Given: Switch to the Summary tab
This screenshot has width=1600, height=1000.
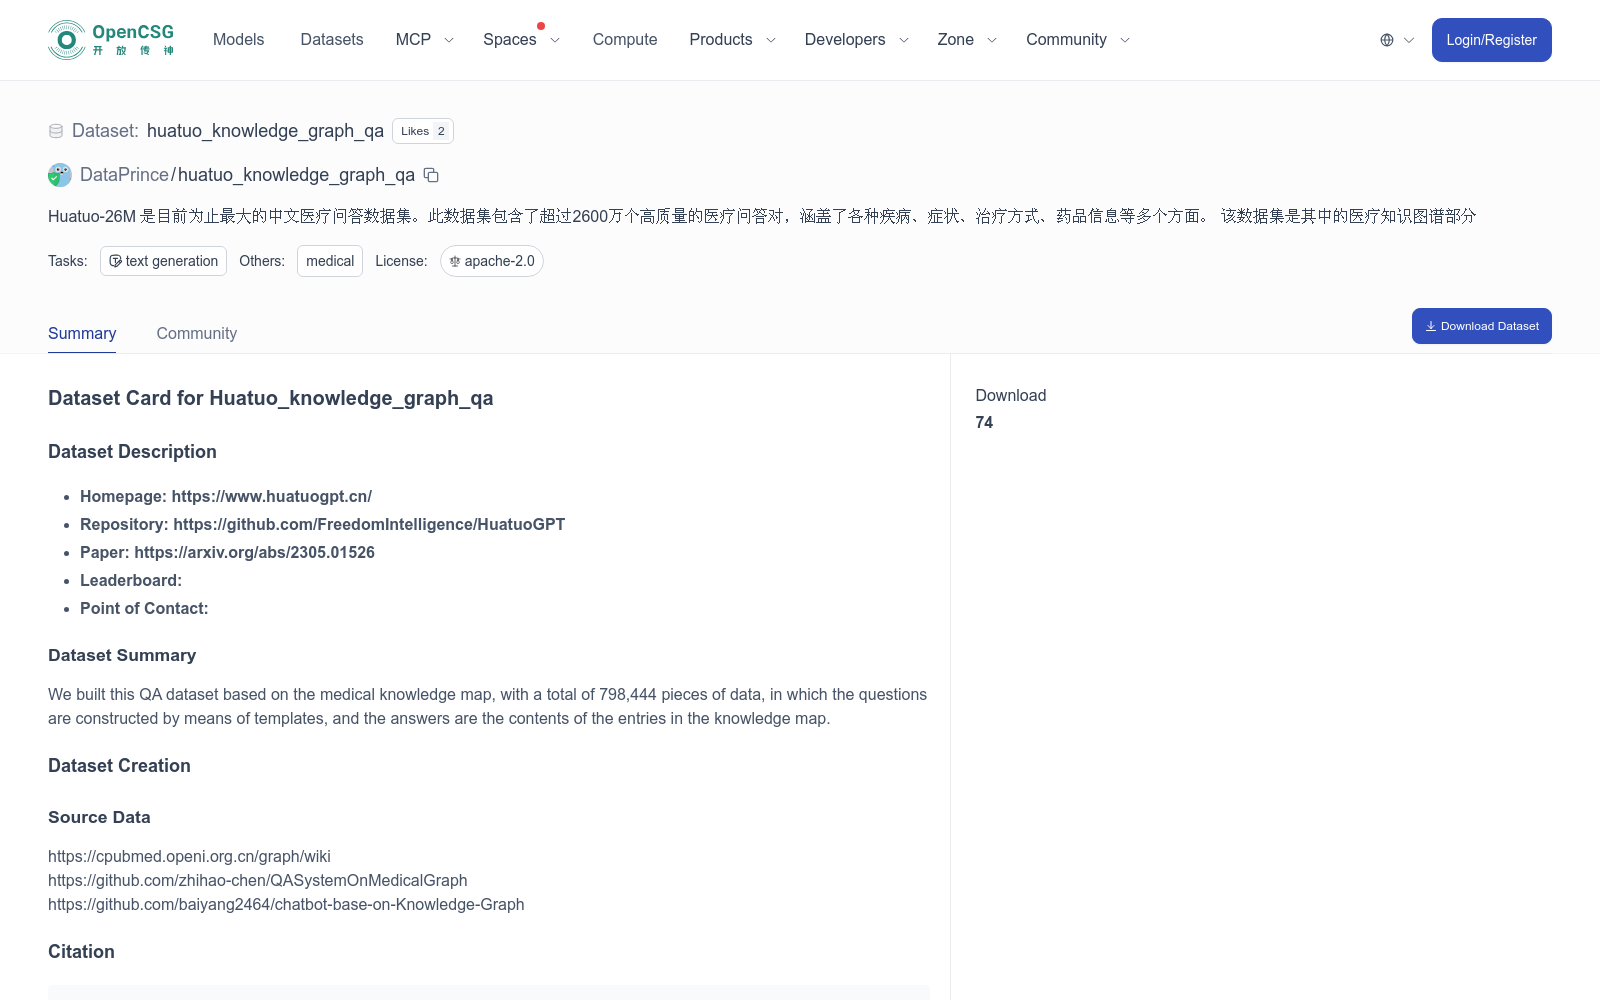Looking at the screenshot, I should tap(82, 333).
